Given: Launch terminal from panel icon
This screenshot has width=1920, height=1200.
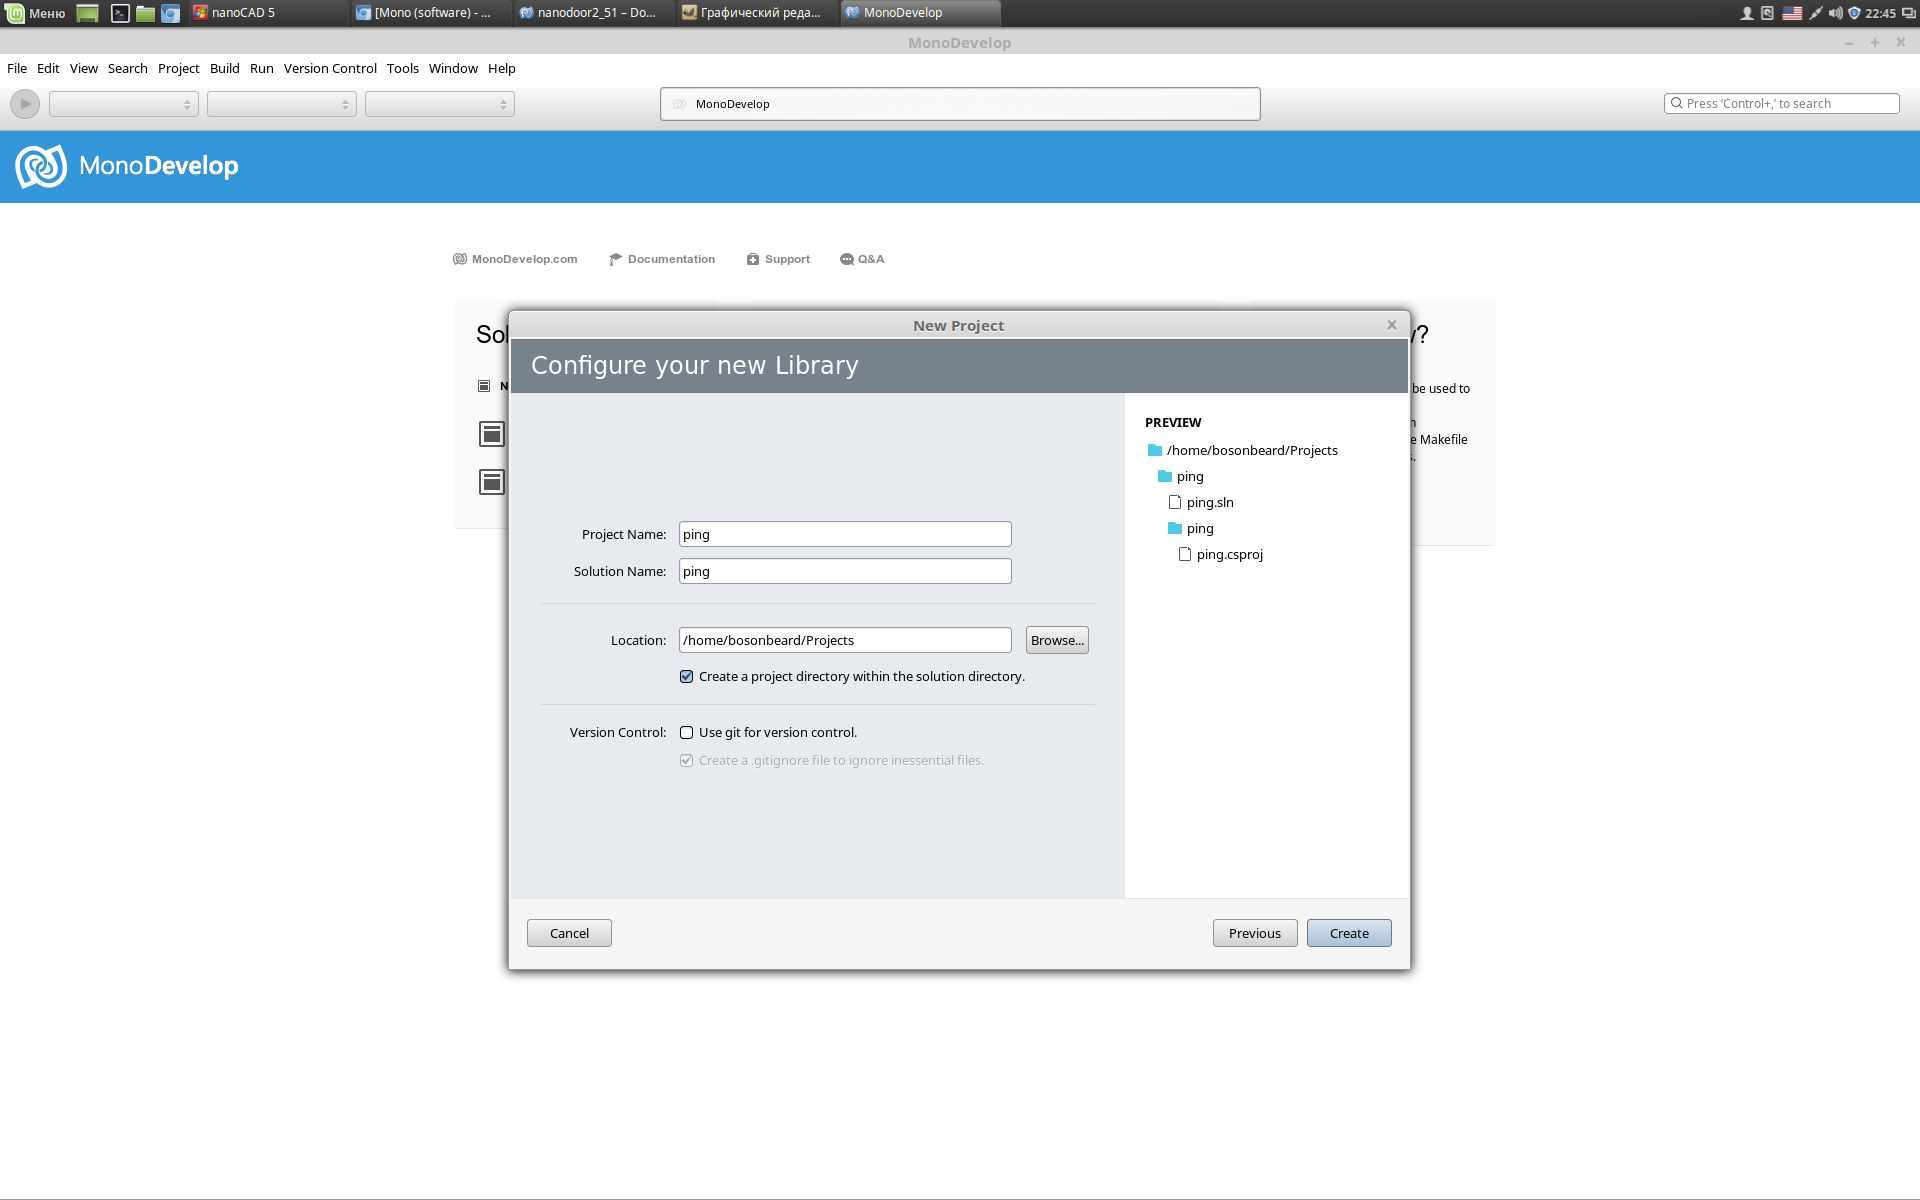Looking at the screenshot, I should click(120, 13).
